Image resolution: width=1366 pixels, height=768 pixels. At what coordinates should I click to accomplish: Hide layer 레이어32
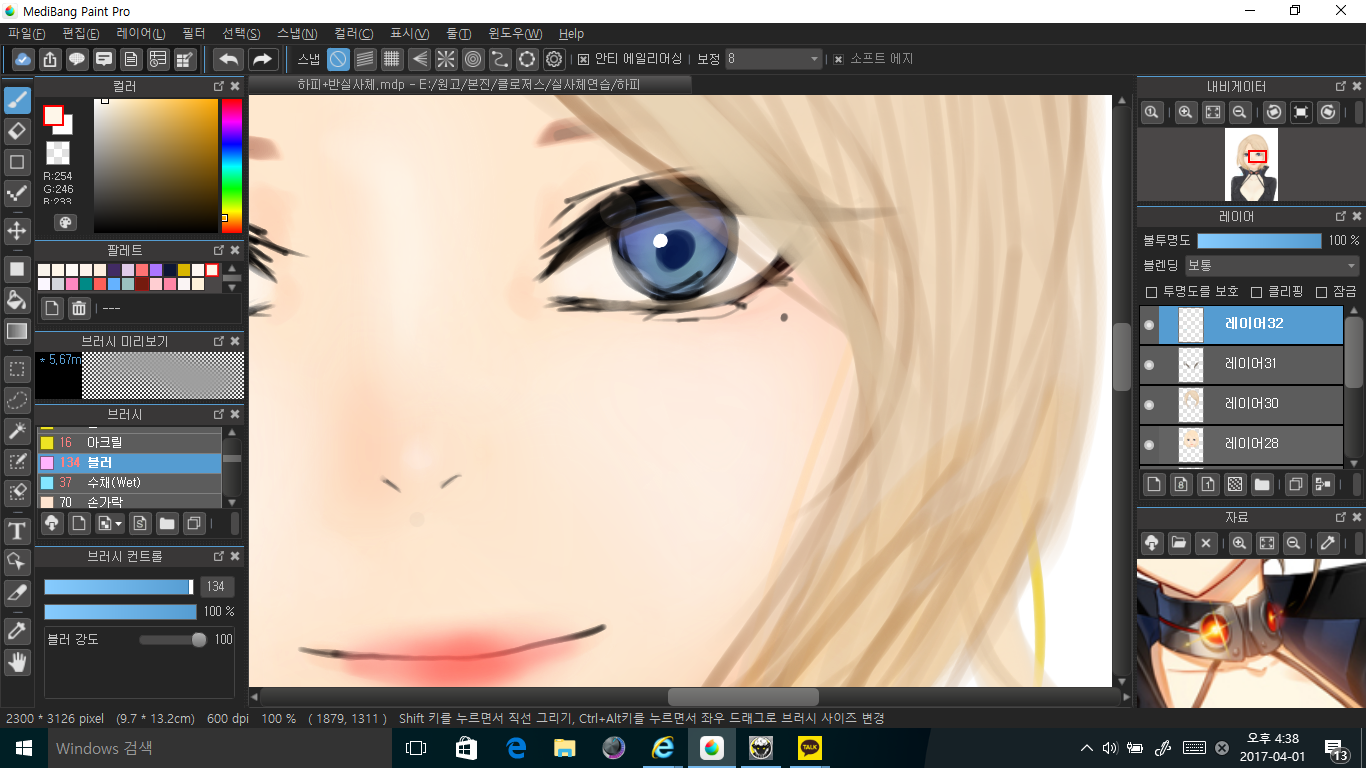(x=1149, y=325)
